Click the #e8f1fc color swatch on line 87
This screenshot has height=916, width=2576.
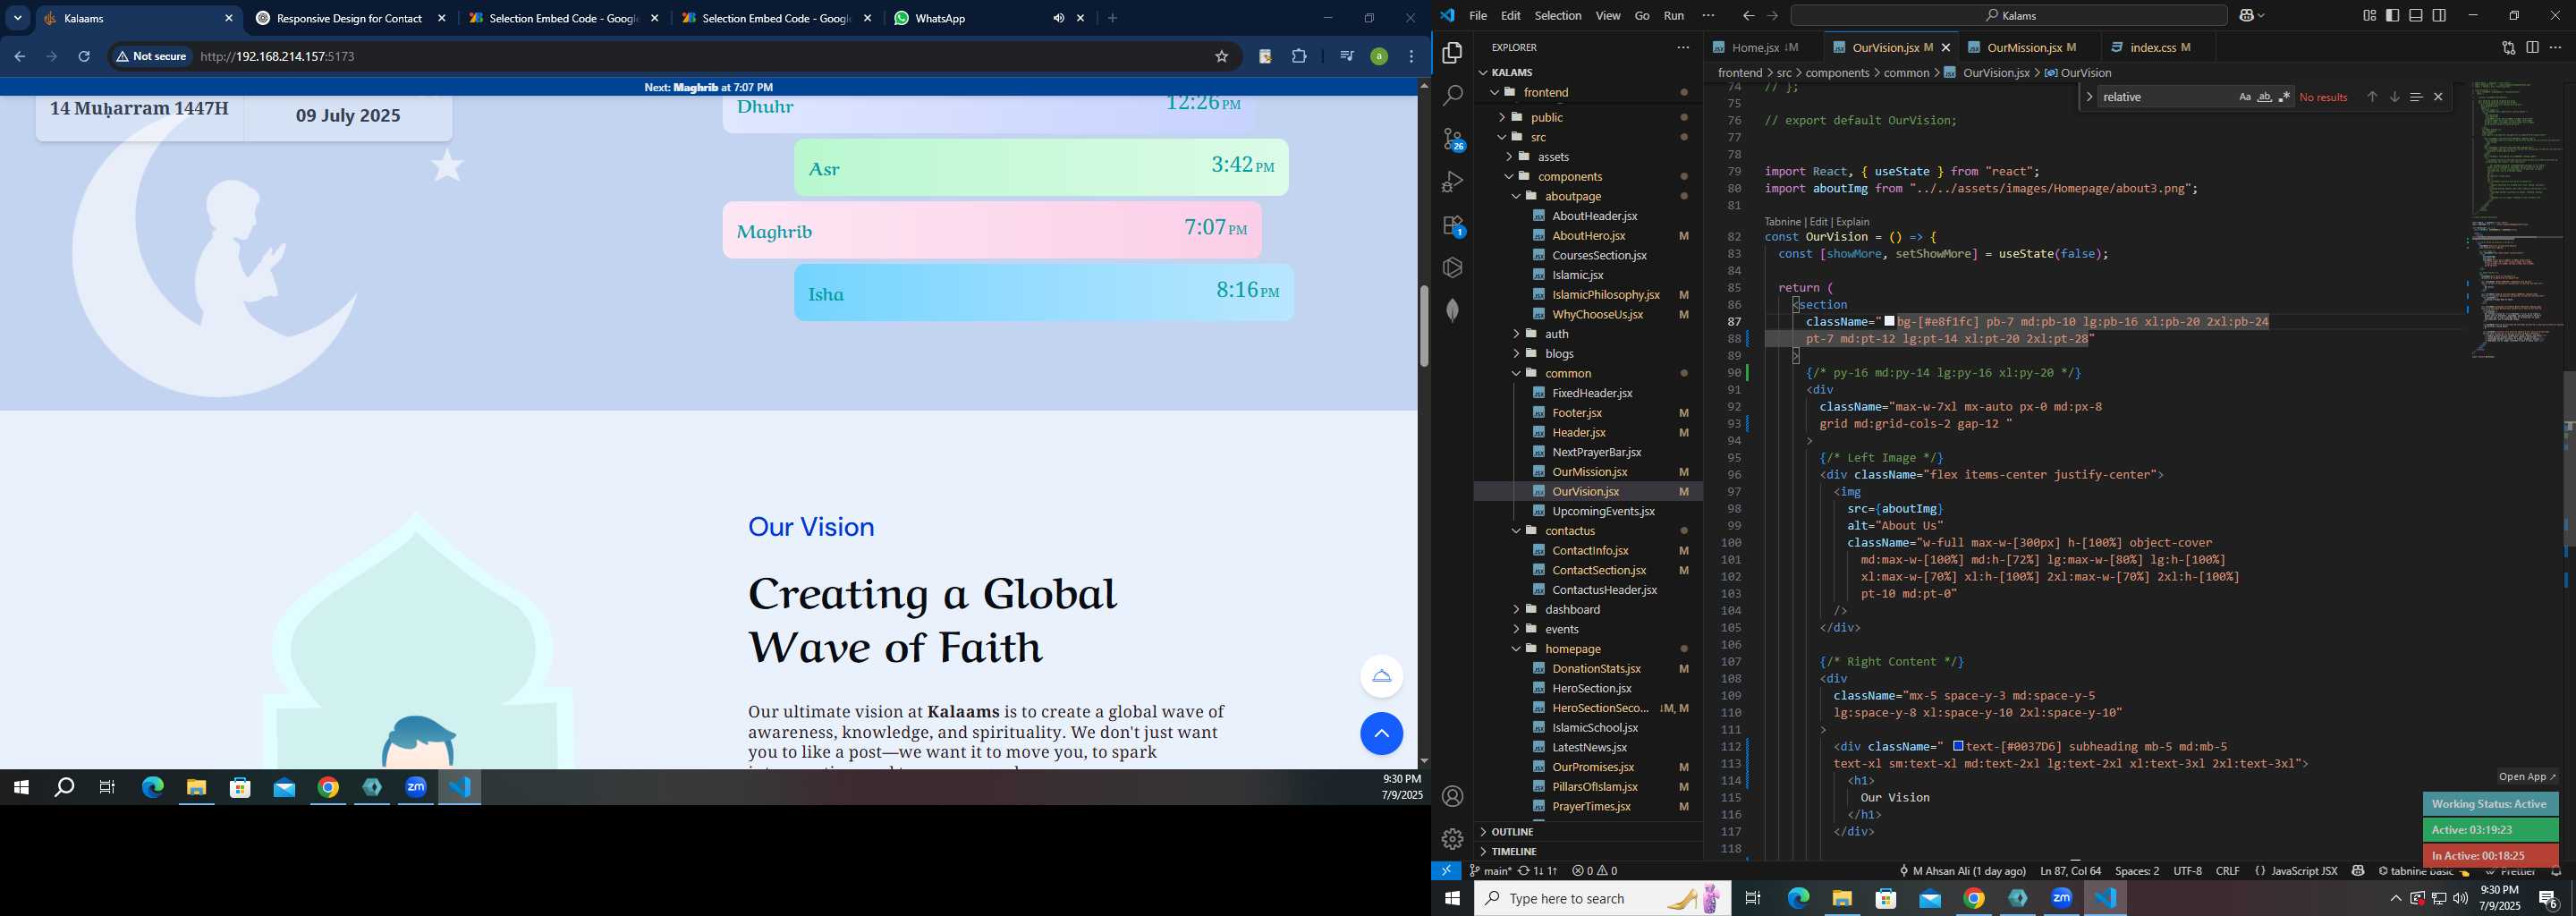coord(1889,322)
